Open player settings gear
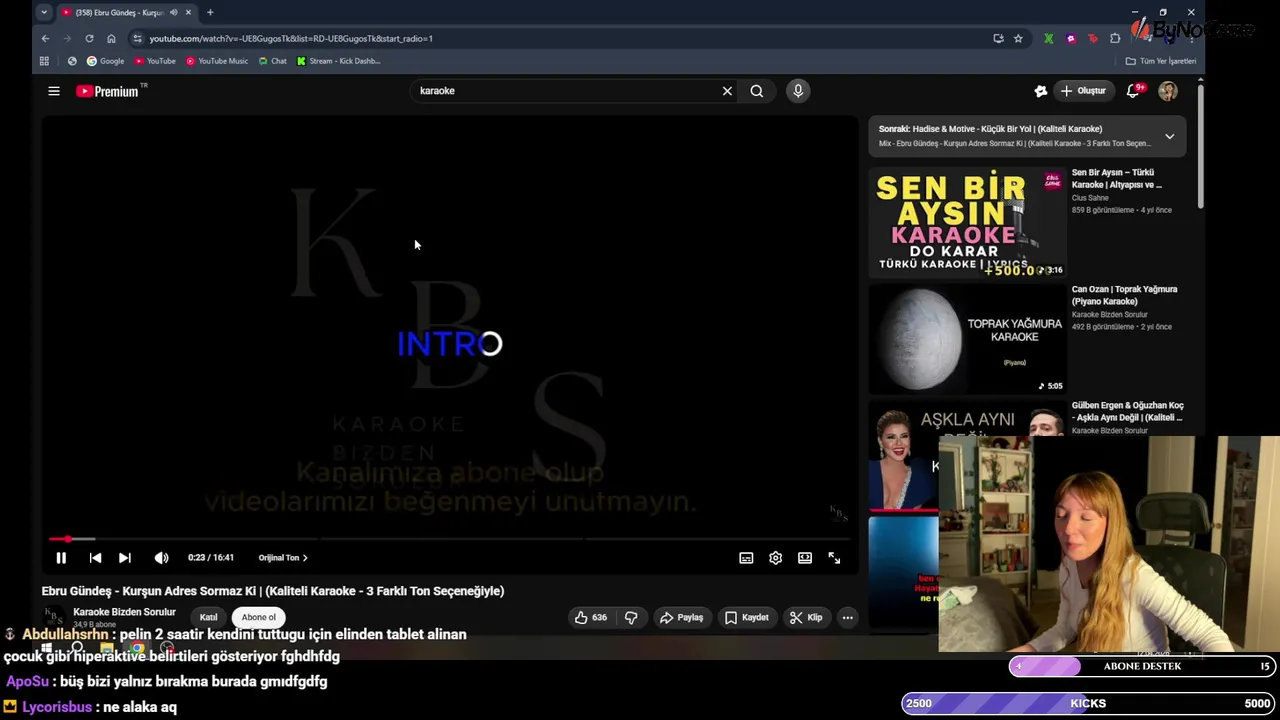This screenshot has height=720, width=1280. pyautogui.click(x=775, y=558)
